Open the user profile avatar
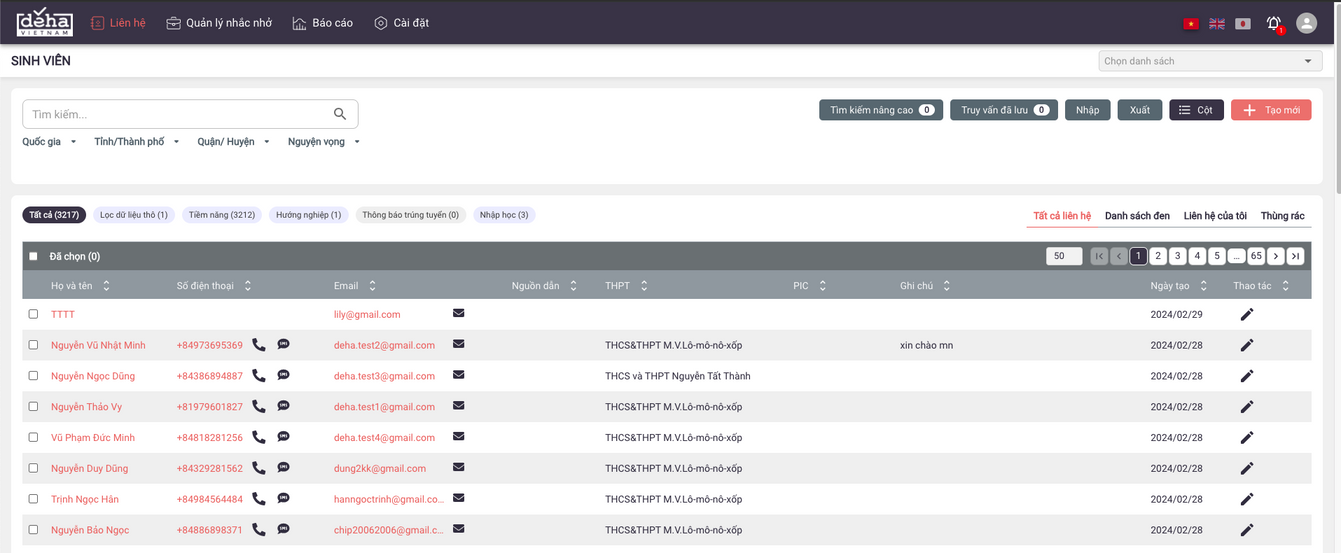 [x=1306, y=23]
